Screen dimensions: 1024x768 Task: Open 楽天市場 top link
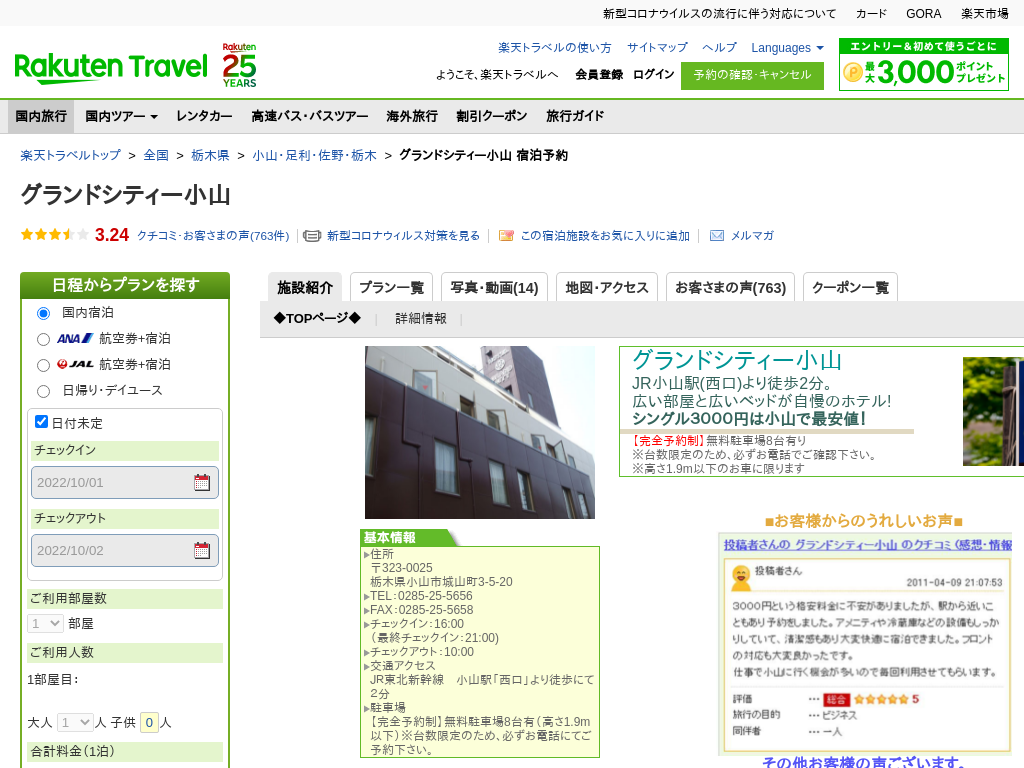(x=985, y=14)
